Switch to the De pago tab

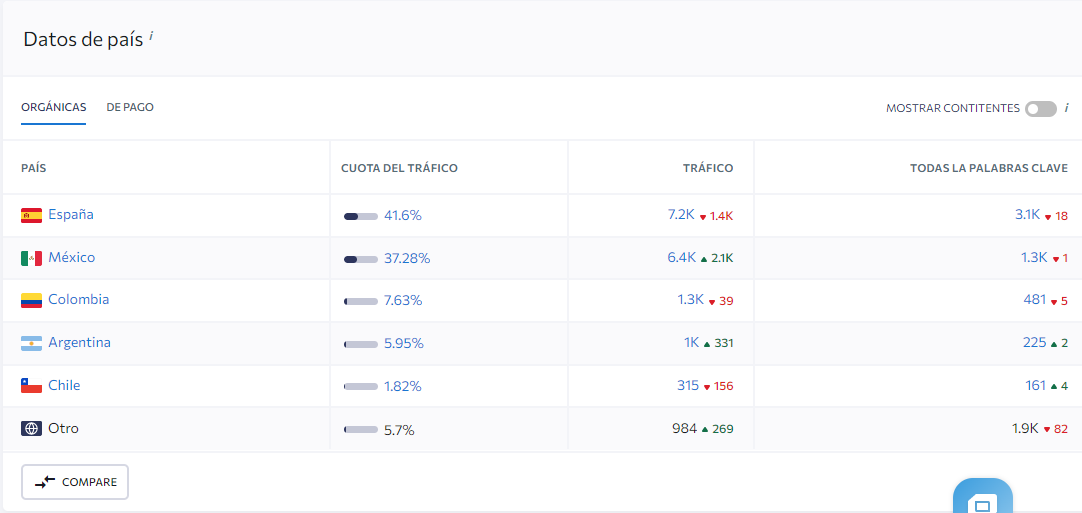(x=130, y=108)
